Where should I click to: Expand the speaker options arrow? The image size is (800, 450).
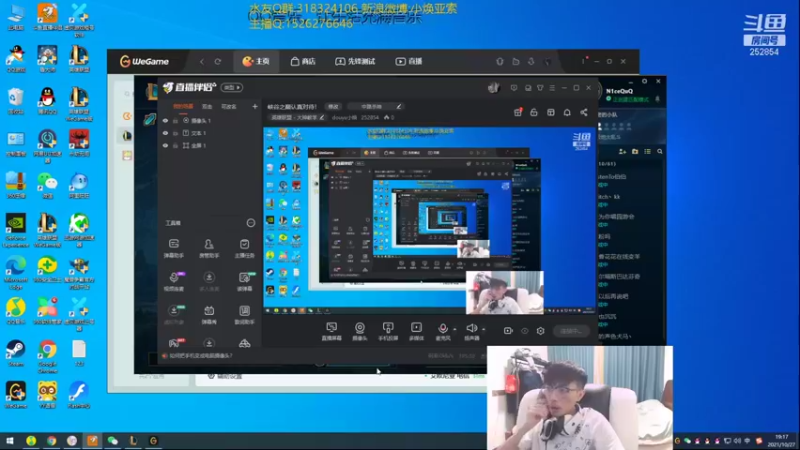[x=484, y=330]
